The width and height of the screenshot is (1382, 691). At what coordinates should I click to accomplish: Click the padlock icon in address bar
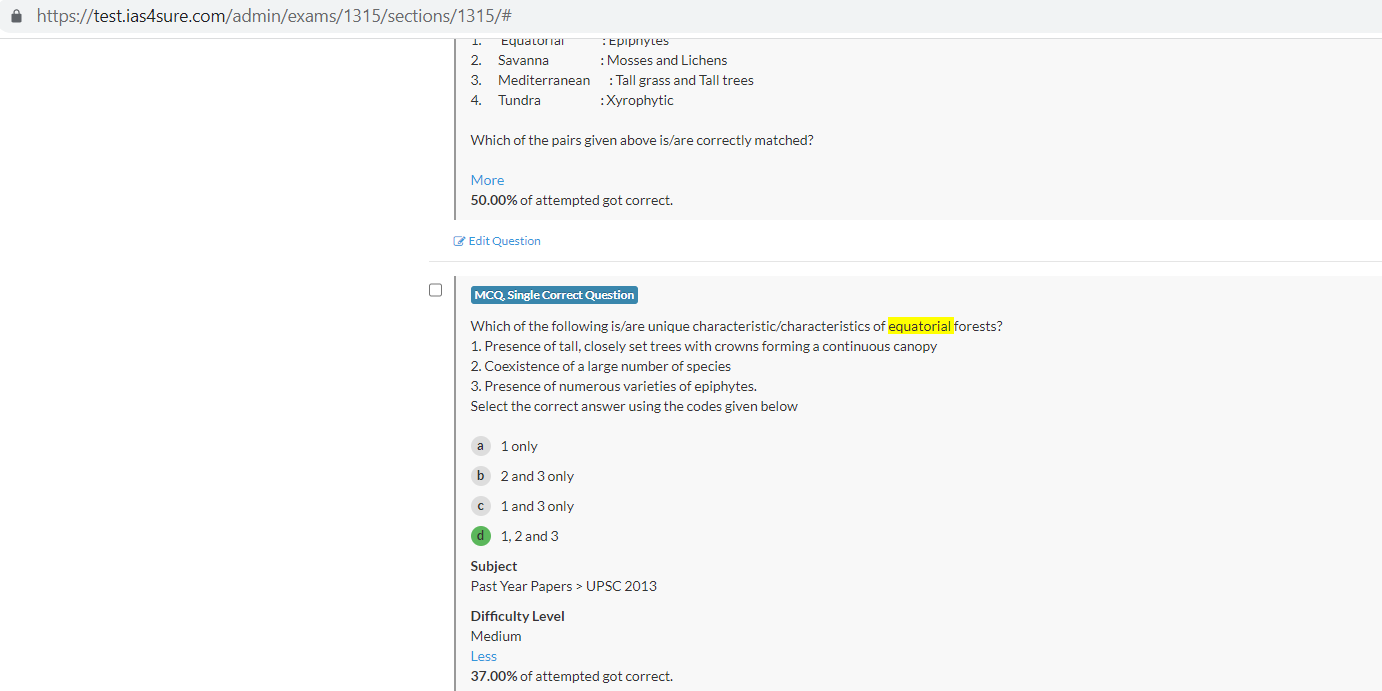(16, 17)
